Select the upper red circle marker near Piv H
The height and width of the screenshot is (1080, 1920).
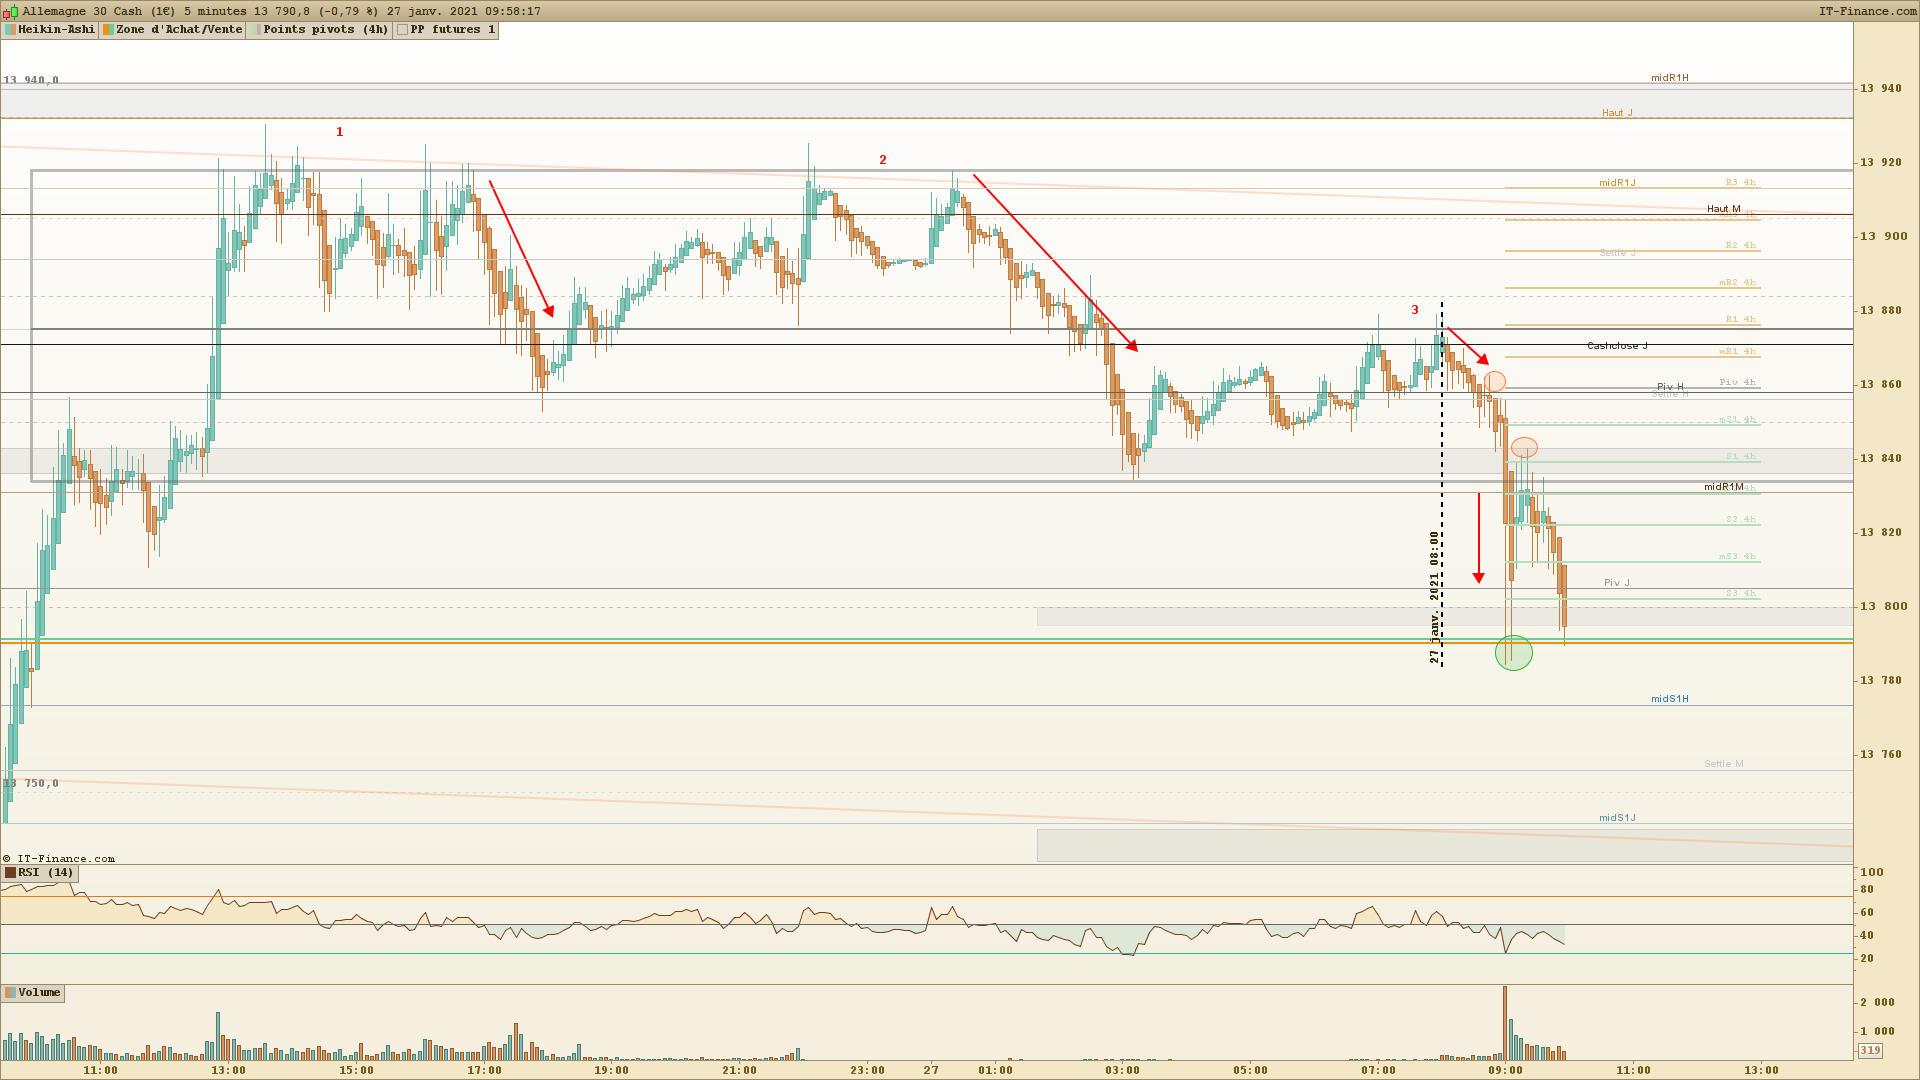coord(1494,381)
